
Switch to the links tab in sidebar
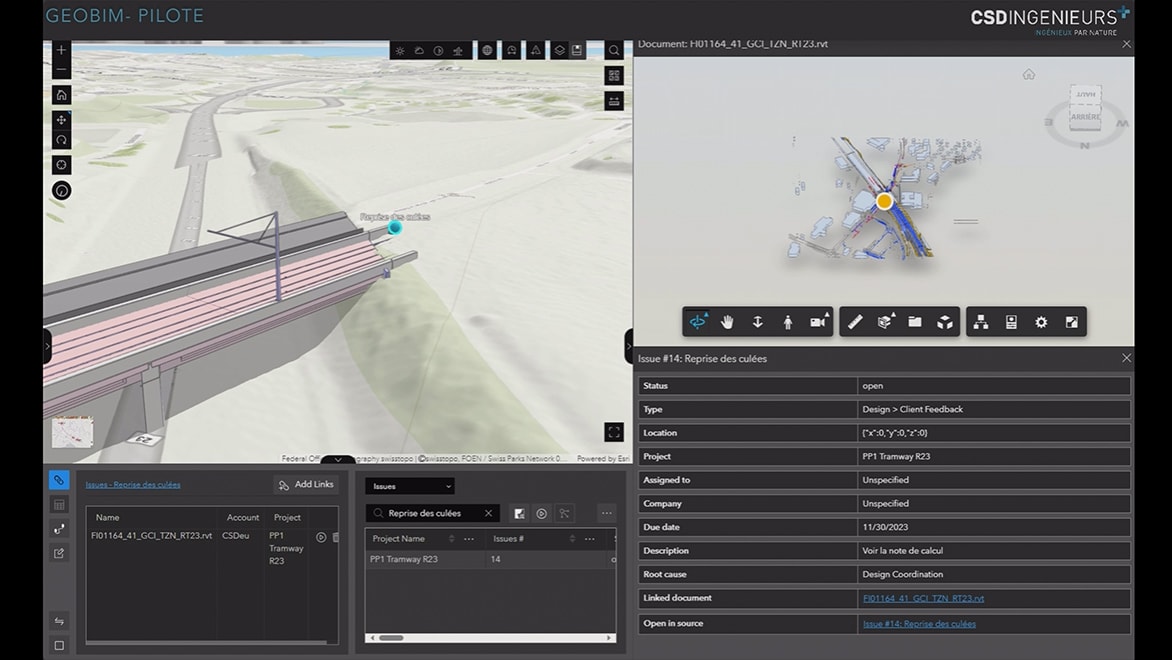click(x=59, y=480)
